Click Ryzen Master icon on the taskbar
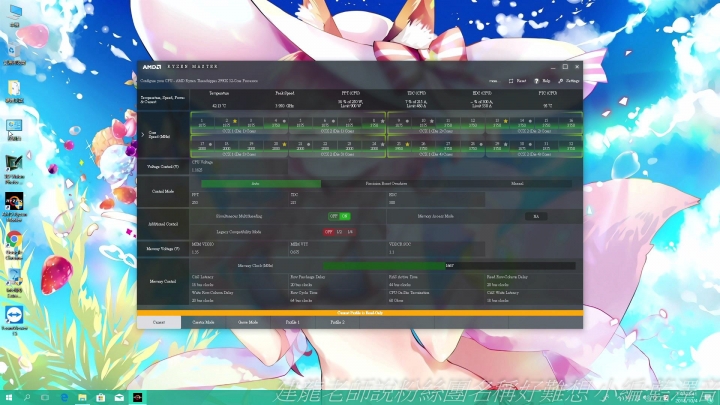720x405 pixels. (x=137, y=397)
